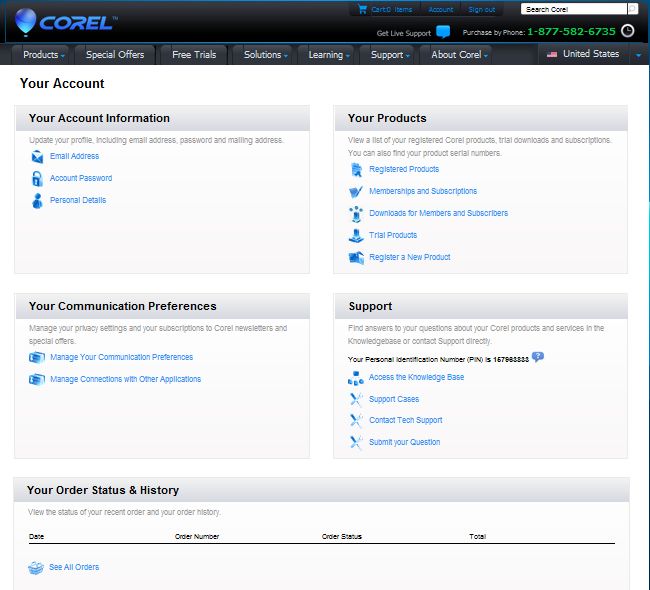Click the Manage Your Communication Preferences icon
Image resolution: width=650 pixels, height=590 pixels.
(x=37, y=357)
